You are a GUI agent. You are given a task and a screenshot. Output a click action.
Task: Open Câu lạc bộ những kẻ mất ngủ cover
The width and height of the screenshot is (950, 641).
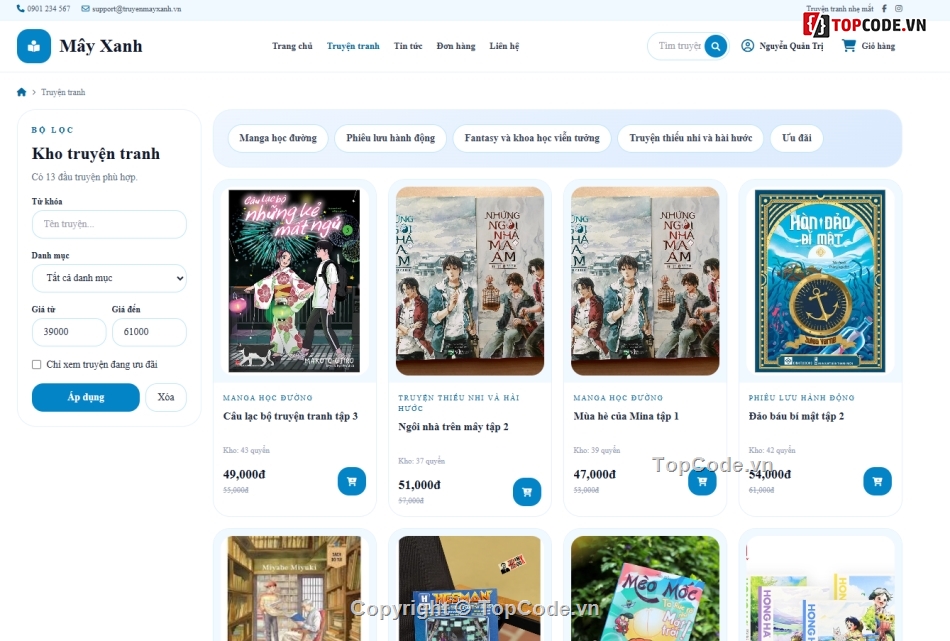[x=294, y=281]
